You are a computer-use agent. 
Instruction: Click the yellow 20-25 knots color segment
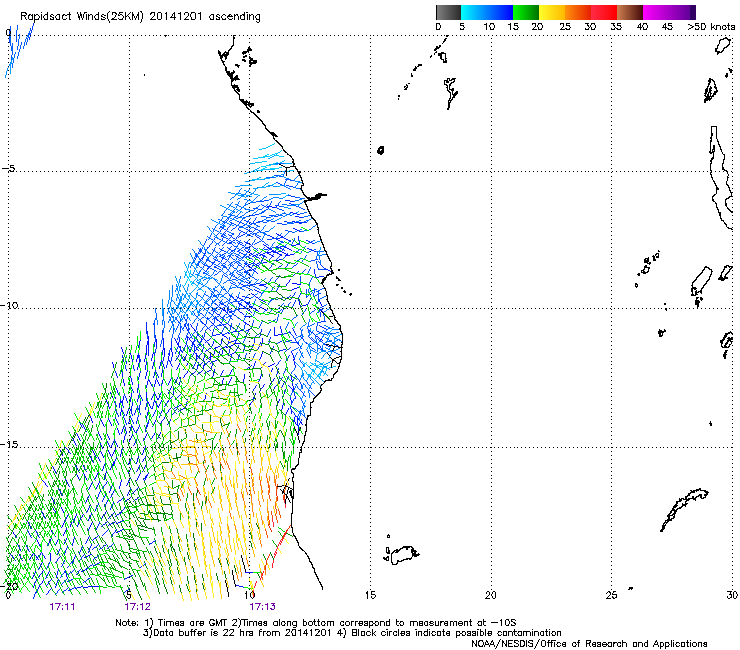552,12
